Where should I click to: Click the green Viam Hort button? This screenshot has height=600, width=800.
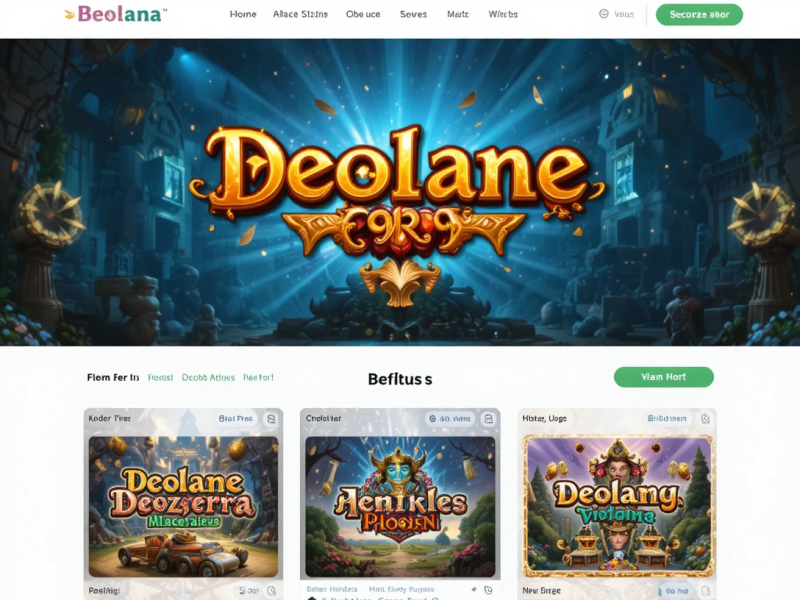663,377
